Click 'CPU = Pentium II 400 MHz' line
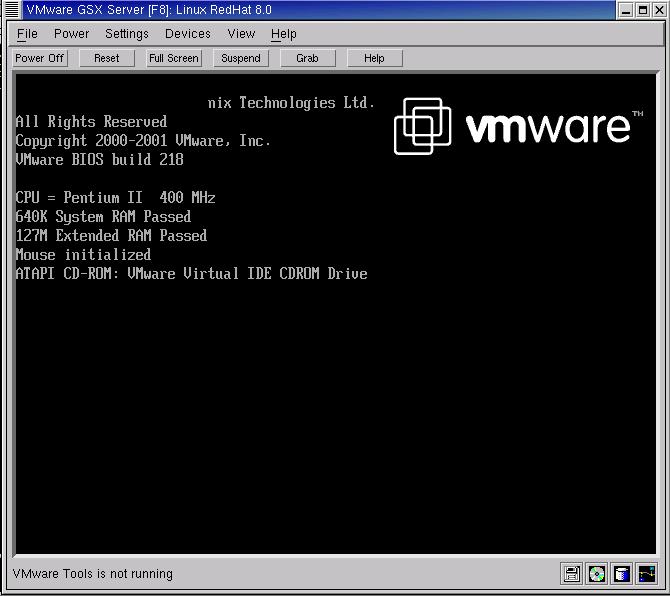The width and height of the screenshot is (670, 596). (x=115, y=198)
